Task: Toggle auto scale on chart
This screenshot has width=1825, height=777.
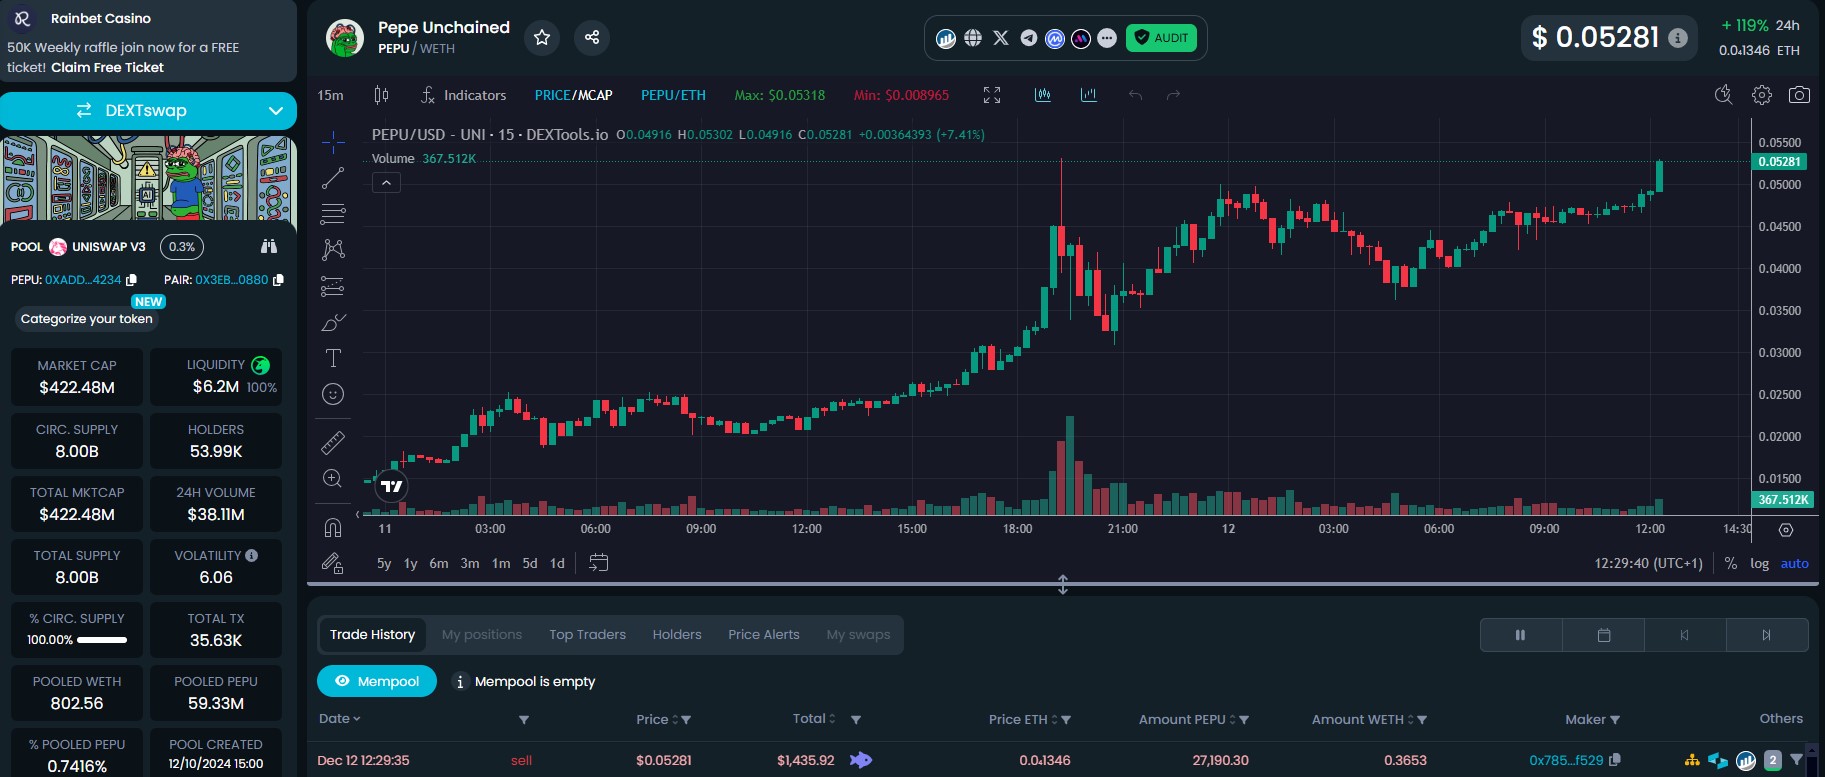Action: tap(1794, 563)
